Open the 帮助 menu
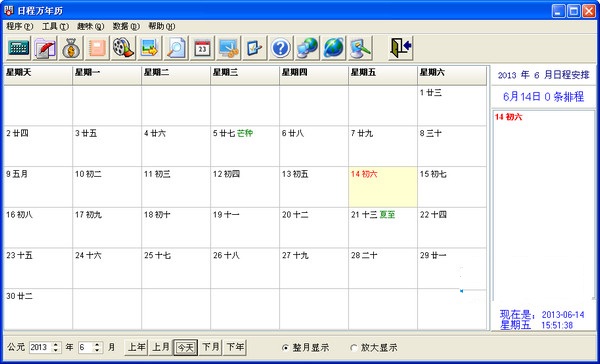600x364 pixels. pos(161,26)
